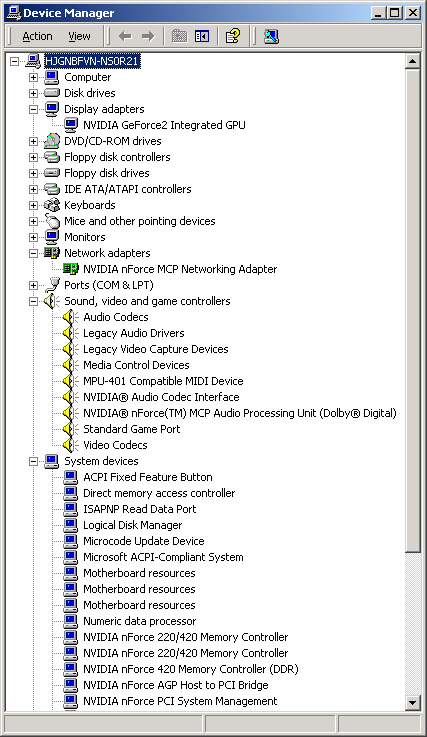Click the Scan for hardware changes icon

tap(271, 36)
